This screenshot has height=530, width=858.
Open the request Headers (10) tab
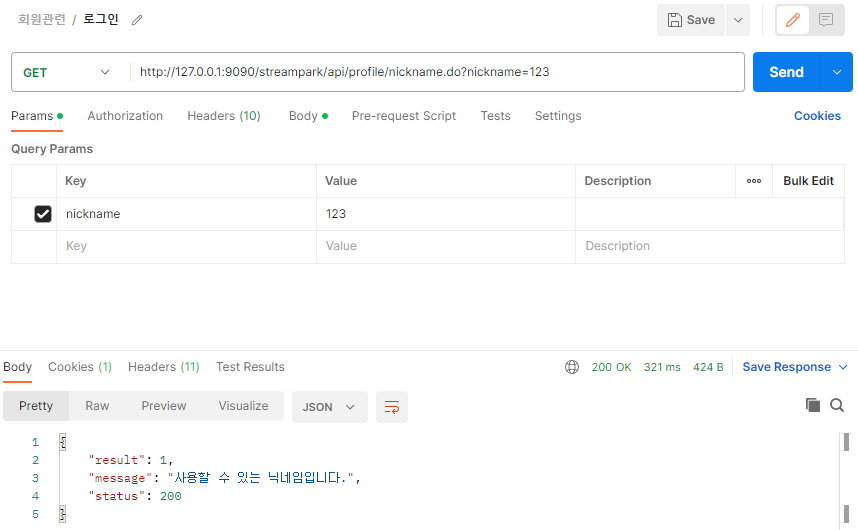click(224, 116)
